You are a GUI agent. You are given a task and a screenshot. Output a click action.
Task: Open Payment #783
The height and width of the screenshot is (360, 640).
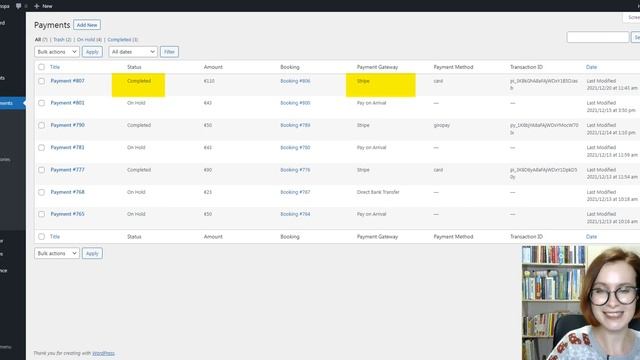coord(67,147)
